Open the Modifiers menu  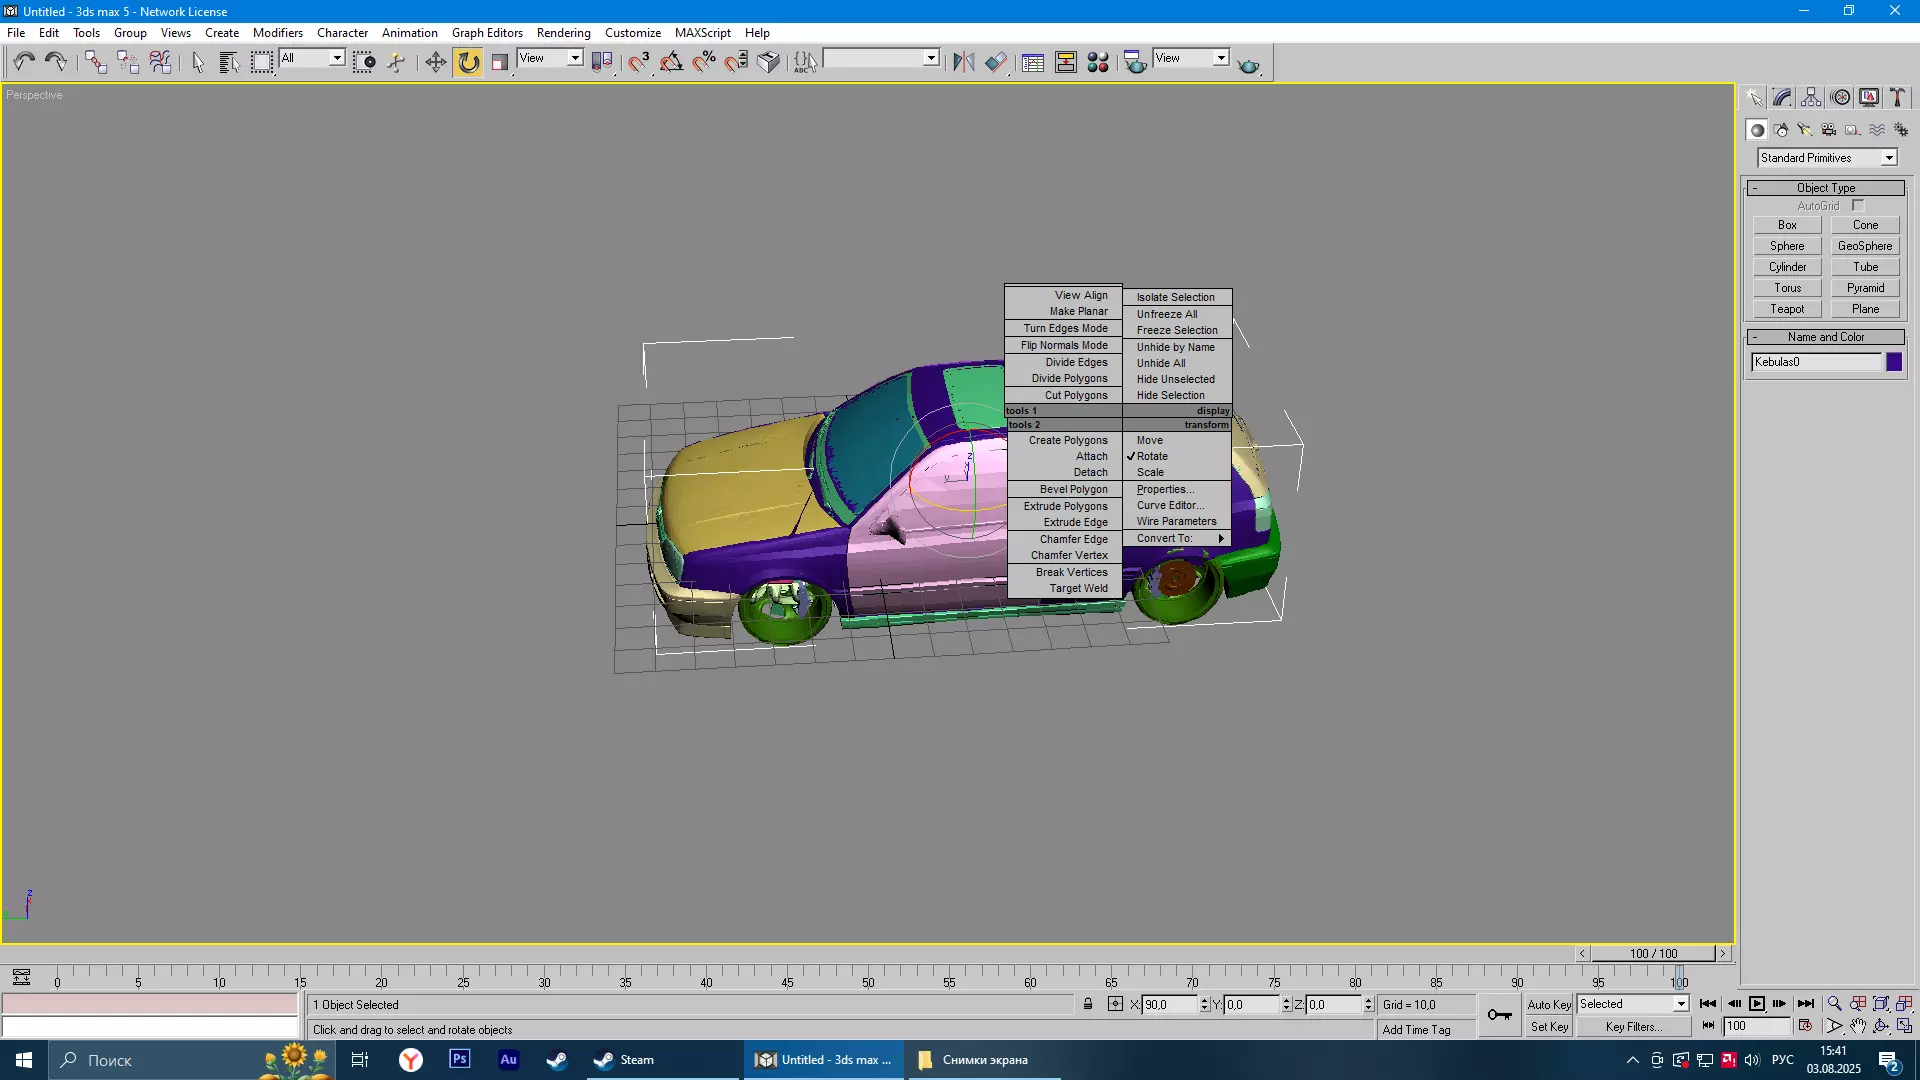[x=277, y=33]
